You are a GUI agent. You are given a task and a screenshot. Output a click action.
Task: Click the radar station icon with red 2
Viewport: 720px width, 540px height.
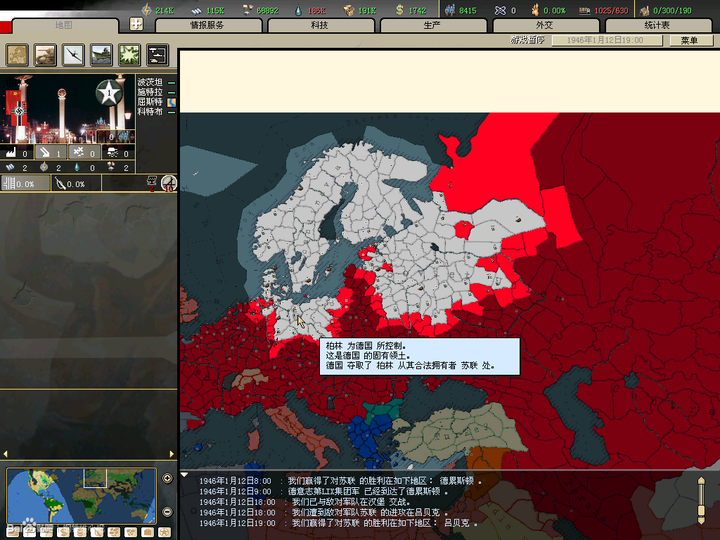(152, 182)
